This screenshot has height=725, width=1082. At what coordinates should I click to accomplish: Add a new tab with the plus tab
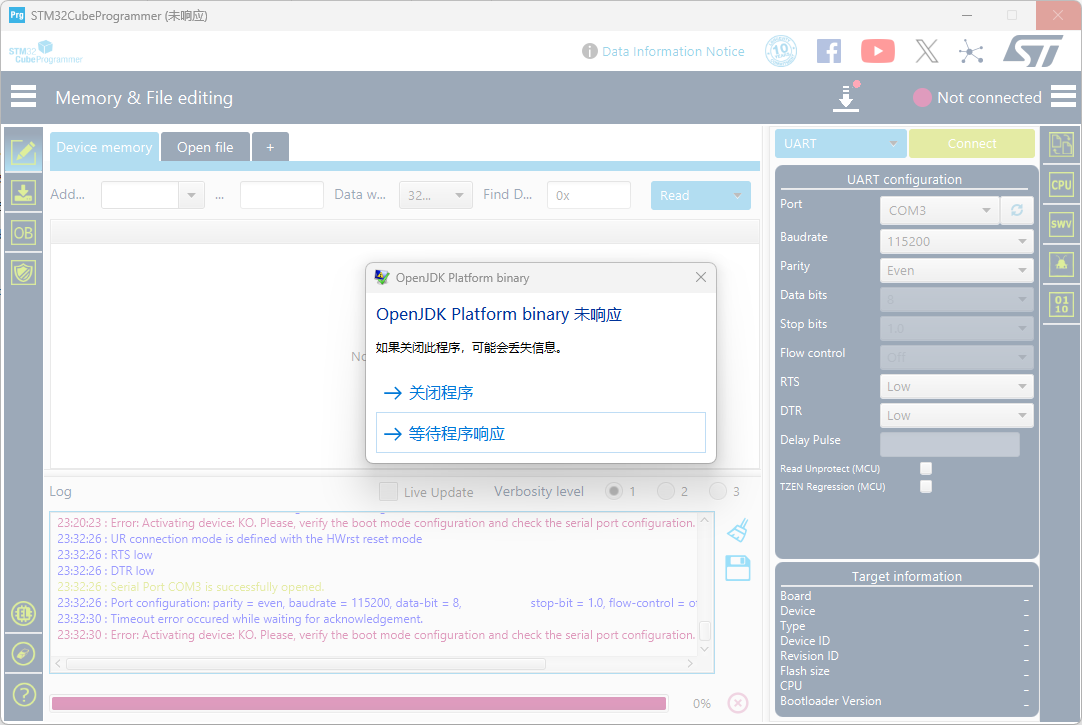[270, 147]
